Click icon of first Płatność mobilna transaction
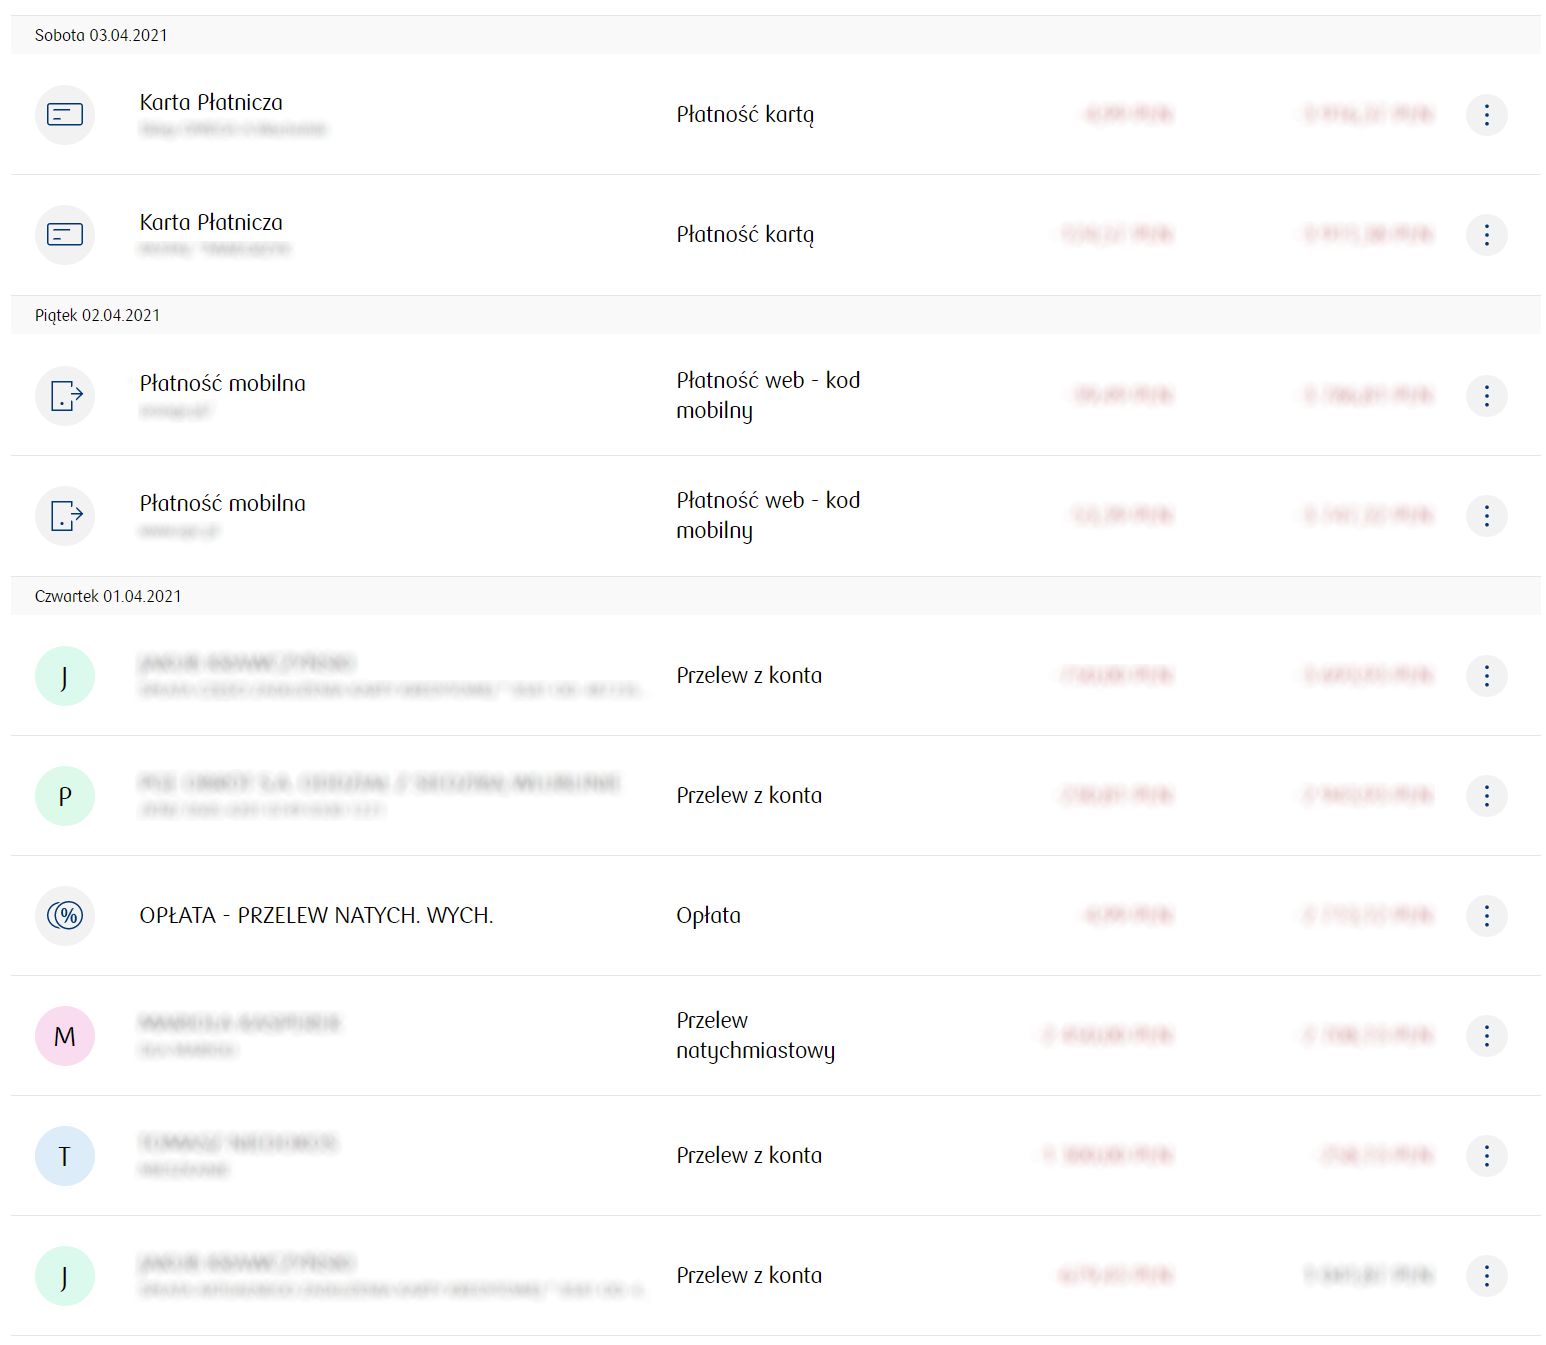1546x1345 pixels. coord(65,396)
